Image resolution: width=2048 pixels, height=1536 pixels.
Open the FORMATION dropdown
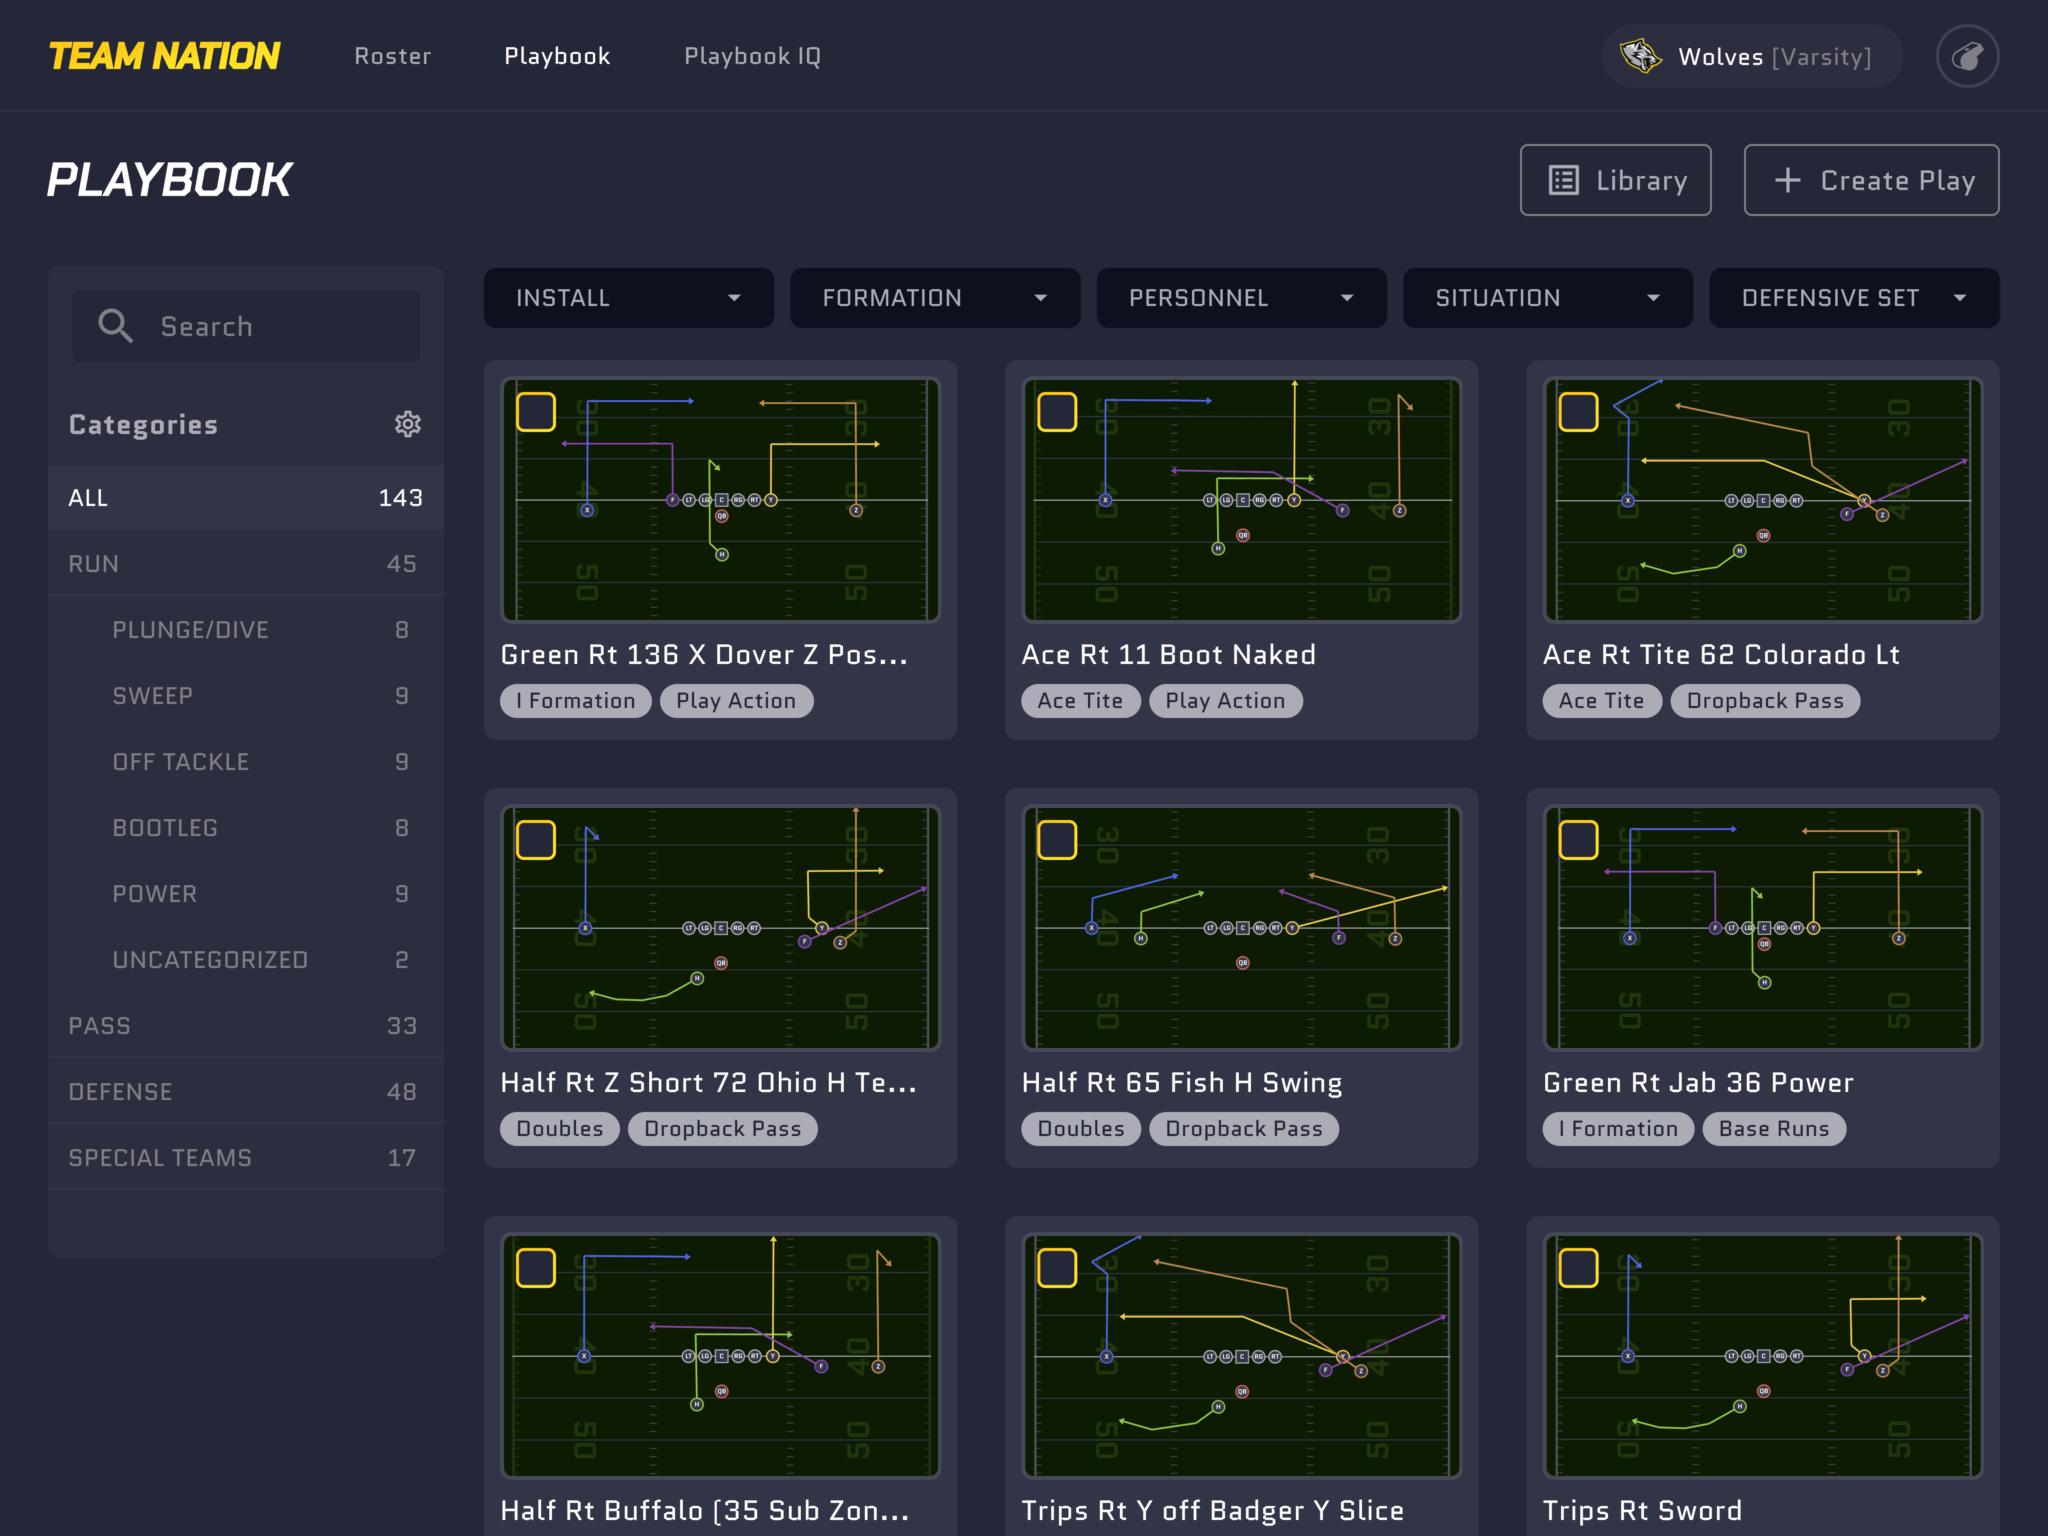point(934,298)
